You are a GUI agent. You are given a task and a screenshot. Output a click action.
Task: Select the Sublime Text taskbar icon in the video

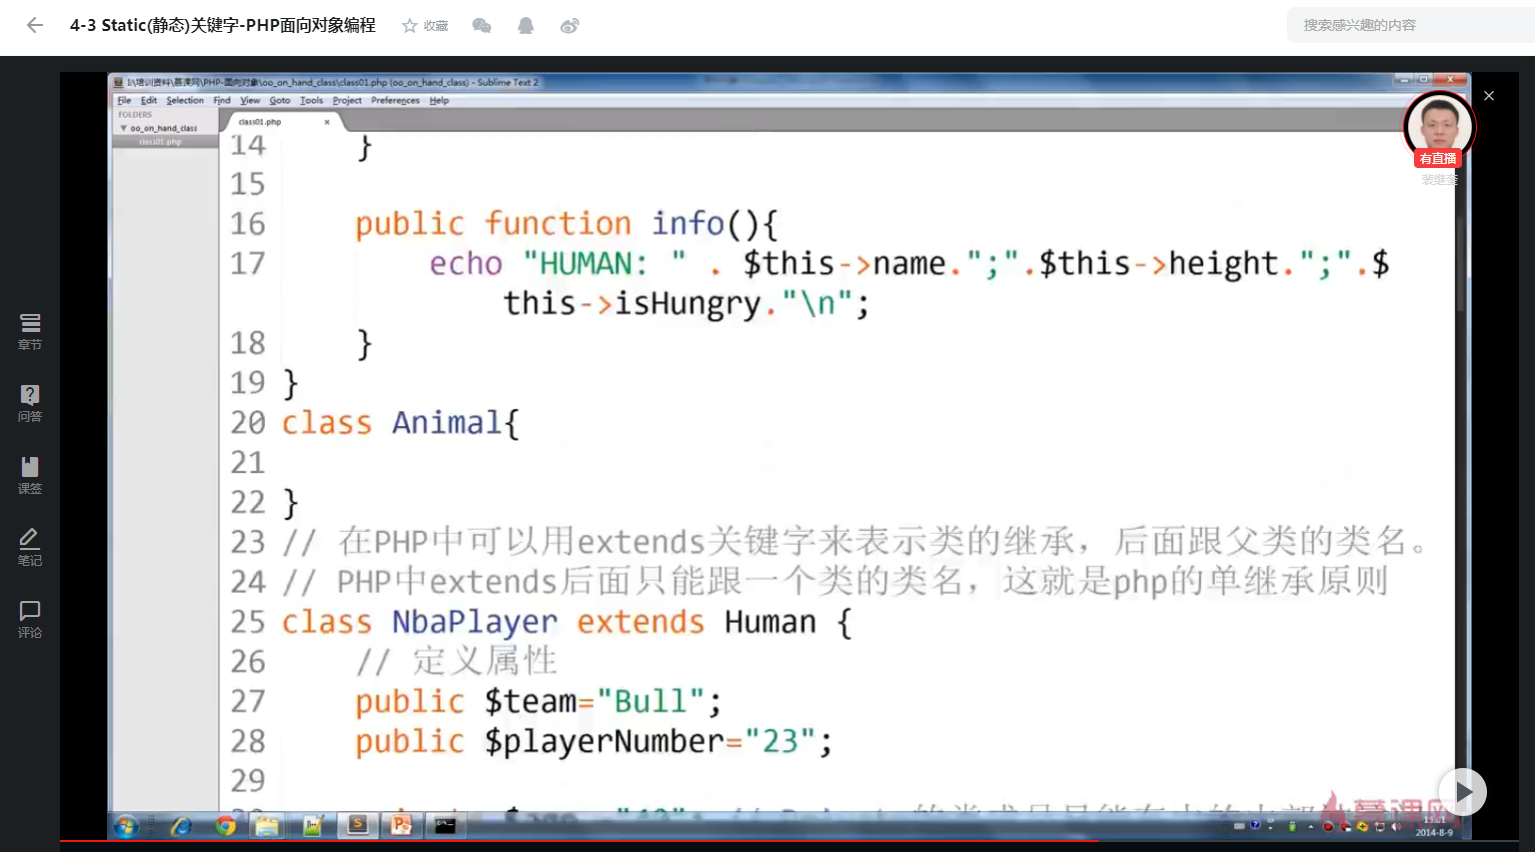[x=358, y=825]
